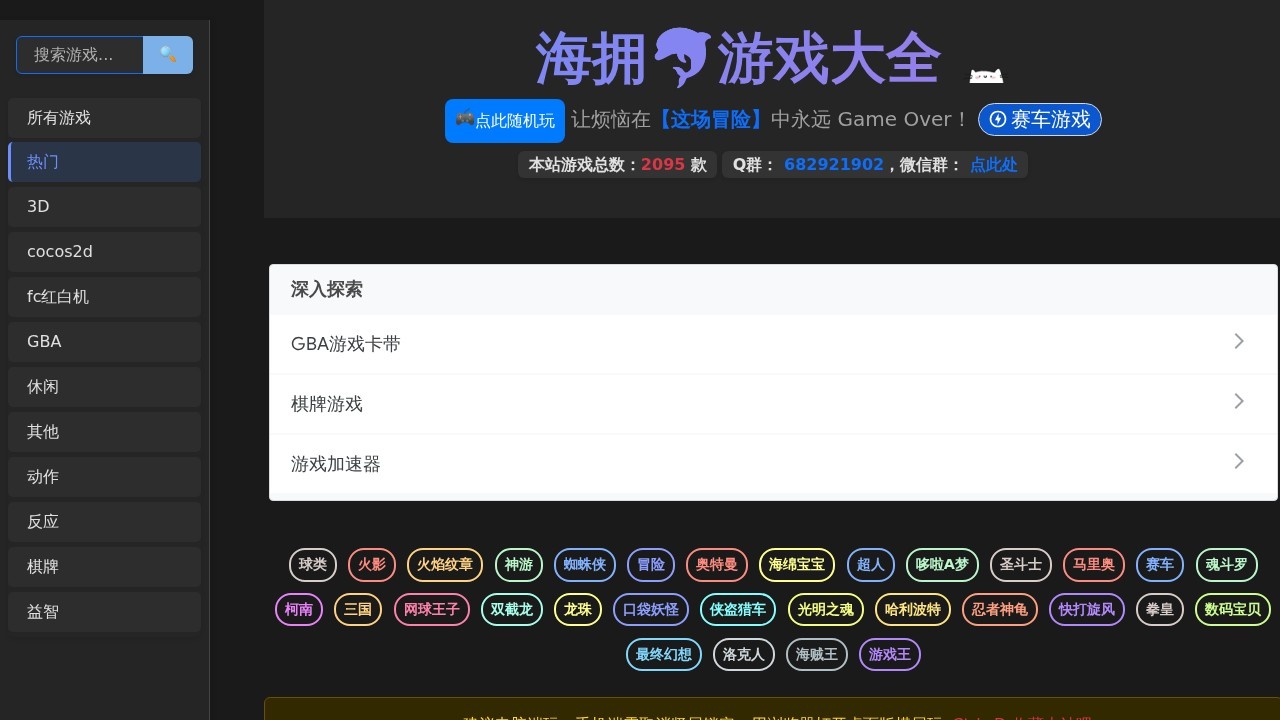This screenshot has width=1280, height=720.
Task: Click the 最终幻想 game tag
Action: [663, 654]
